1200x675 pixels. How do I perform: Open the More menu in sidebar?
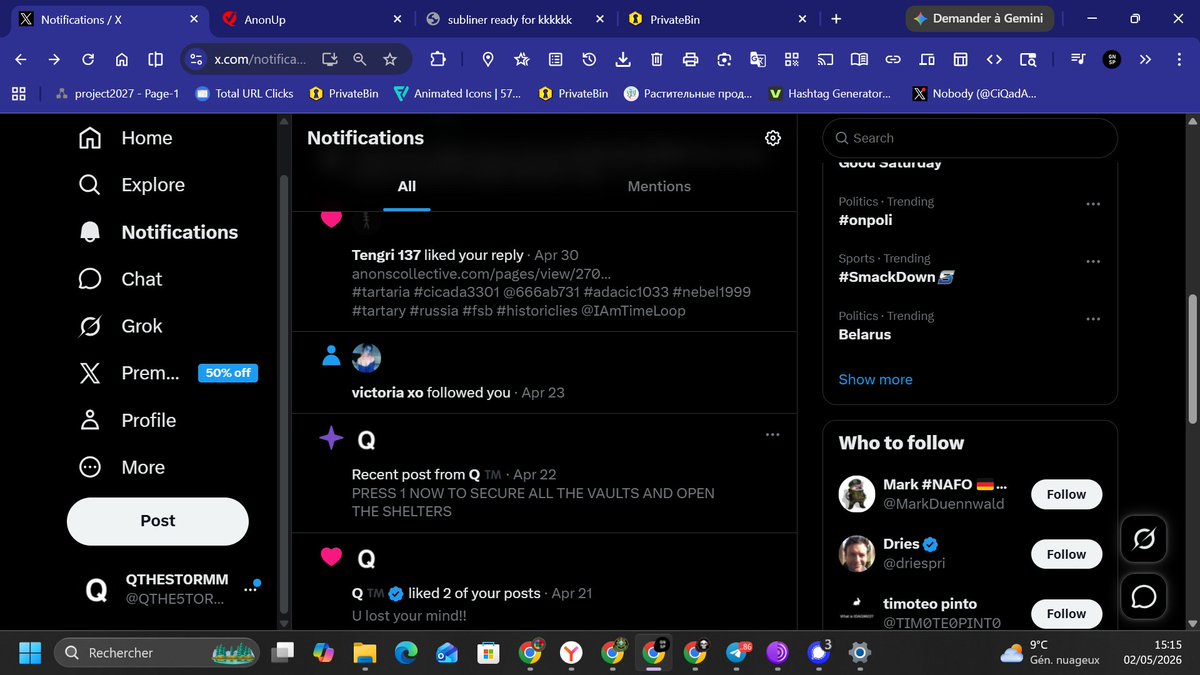coord(122,467)
